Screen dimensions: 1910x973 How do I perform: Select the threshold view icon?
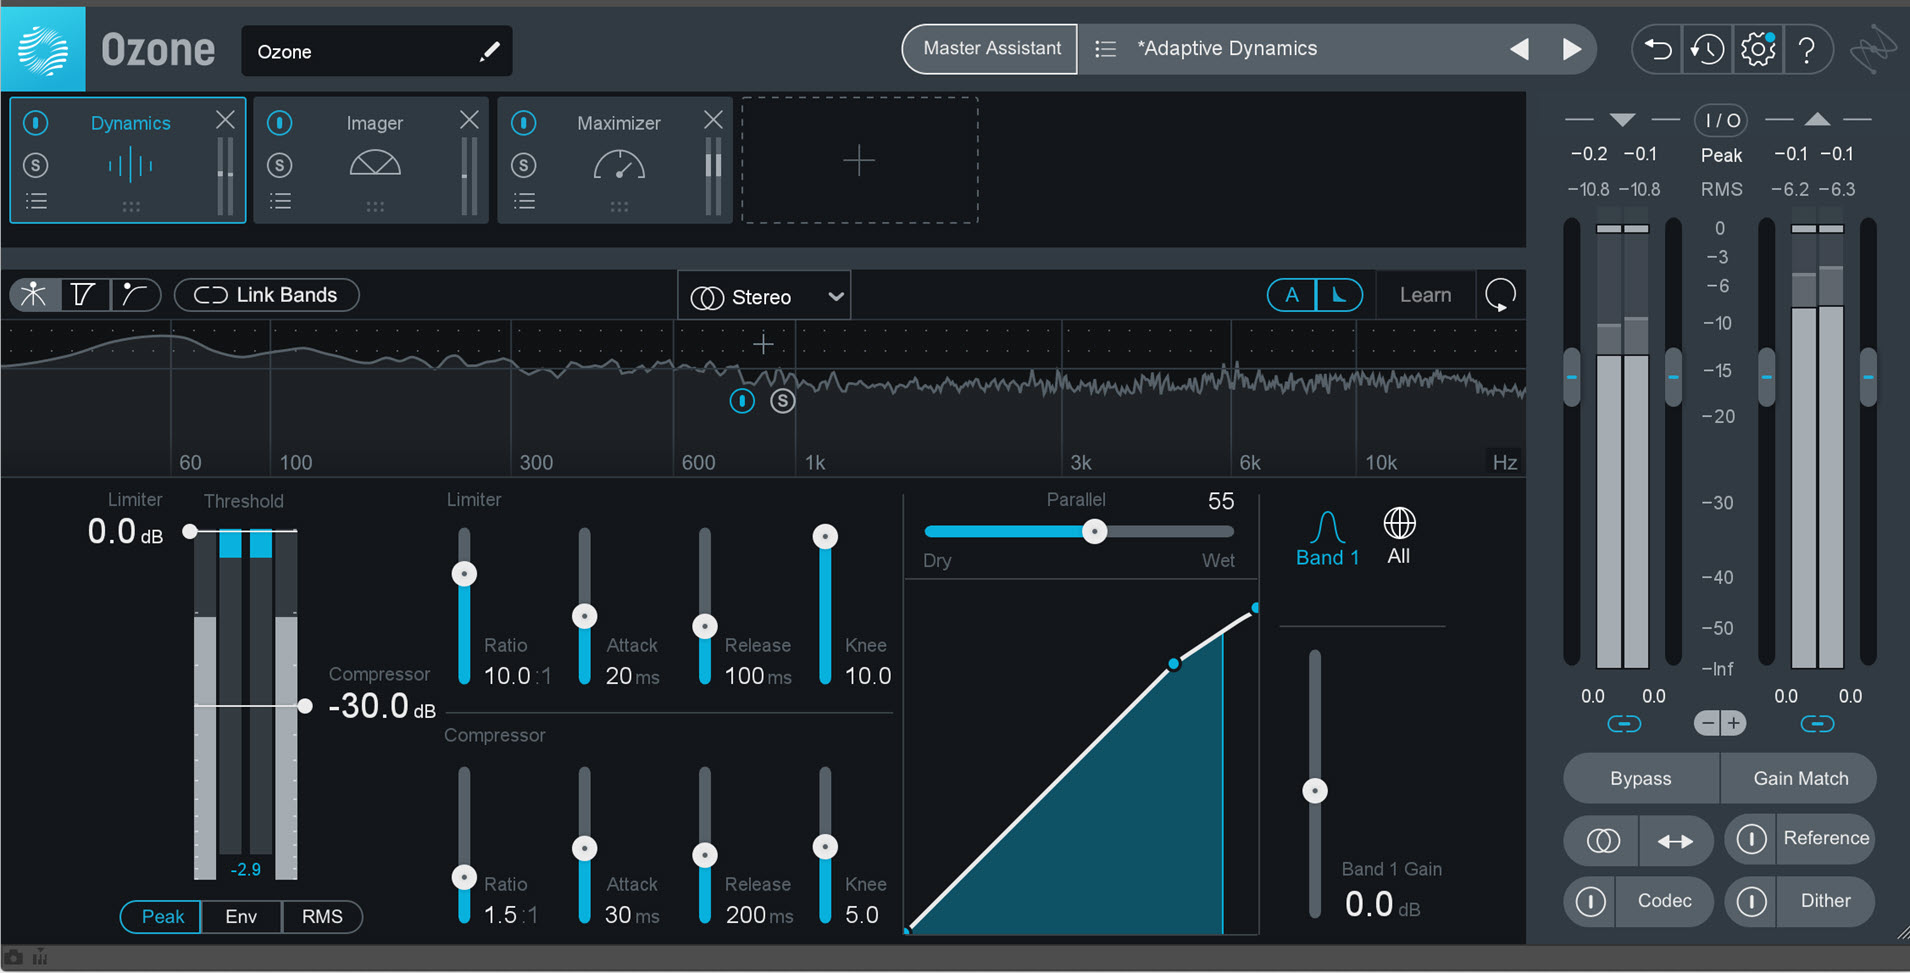point(83,294)
